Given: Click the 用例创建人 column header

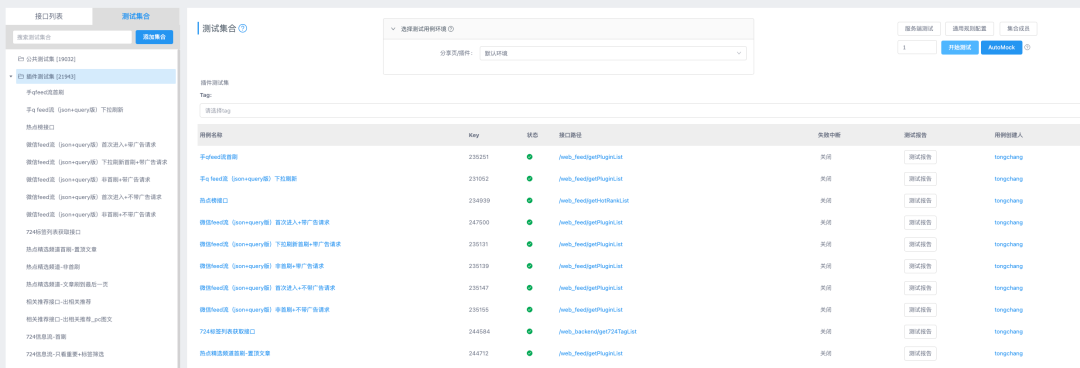Looking at the screenshot, I should click(x=1008, y=135).
